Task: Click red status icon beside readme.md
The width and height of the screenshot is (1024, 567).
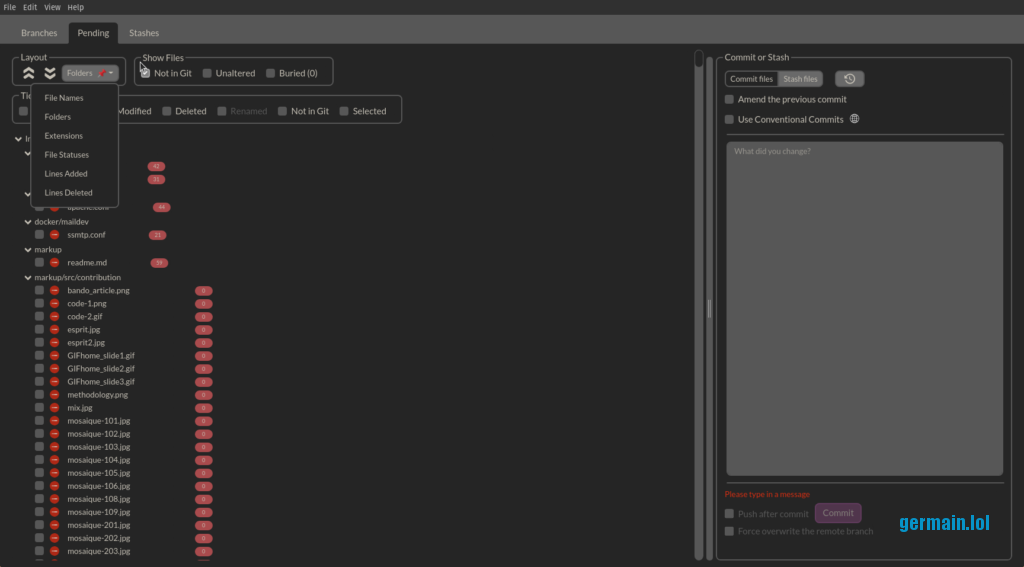Action: pos(55,263)
